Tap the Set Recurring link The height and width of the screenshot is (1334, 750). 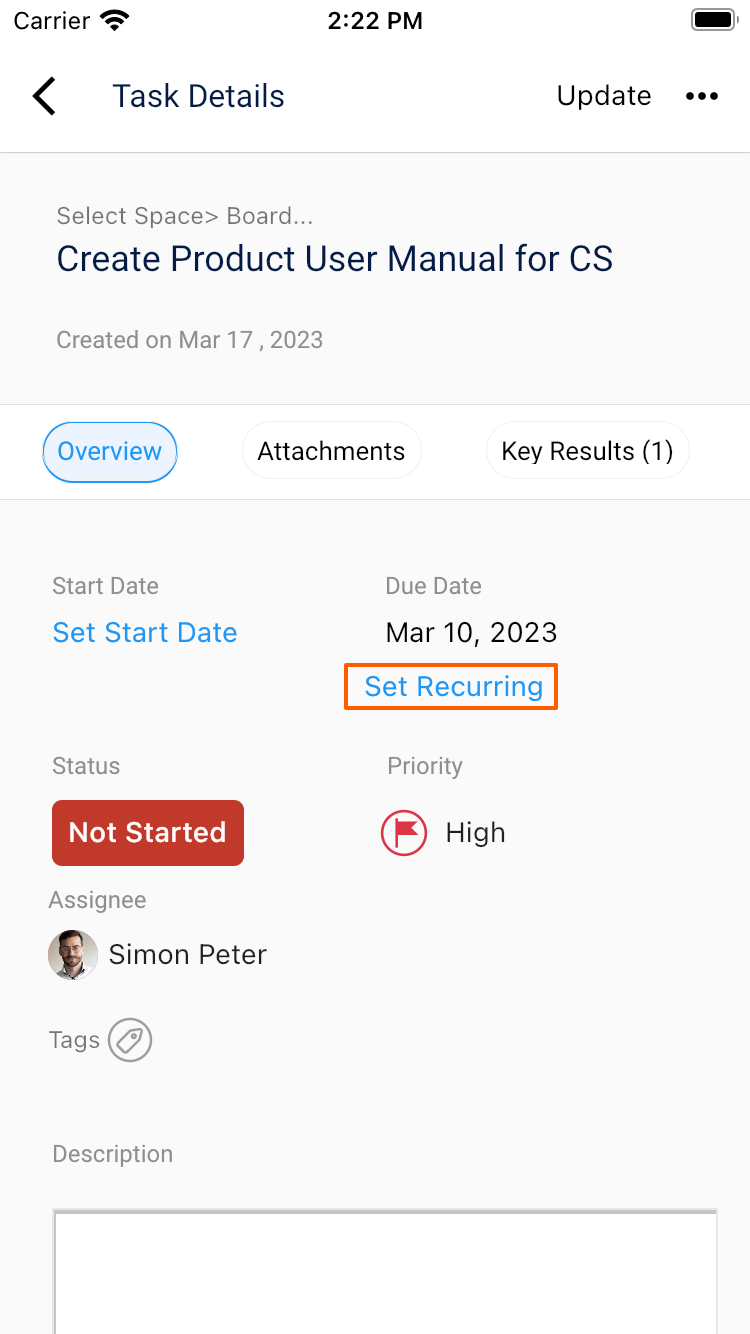coord(450,686)
